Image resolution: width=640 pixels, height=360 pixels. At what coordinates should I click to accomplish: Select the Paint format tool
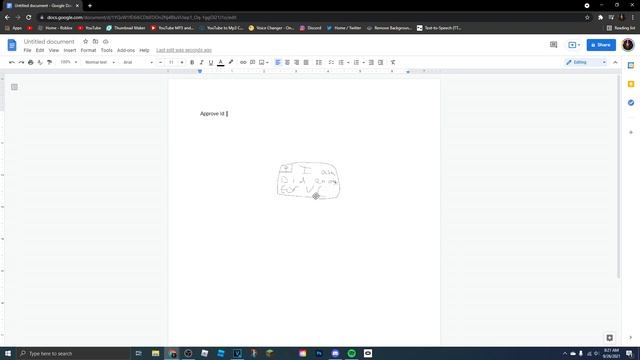pos(49,62)
